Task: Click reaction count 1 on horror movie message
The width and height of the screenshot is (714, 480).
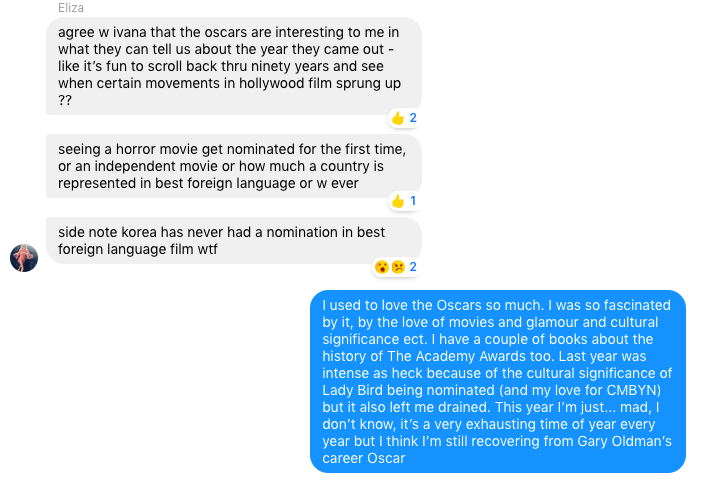Action: click(412, 201)
